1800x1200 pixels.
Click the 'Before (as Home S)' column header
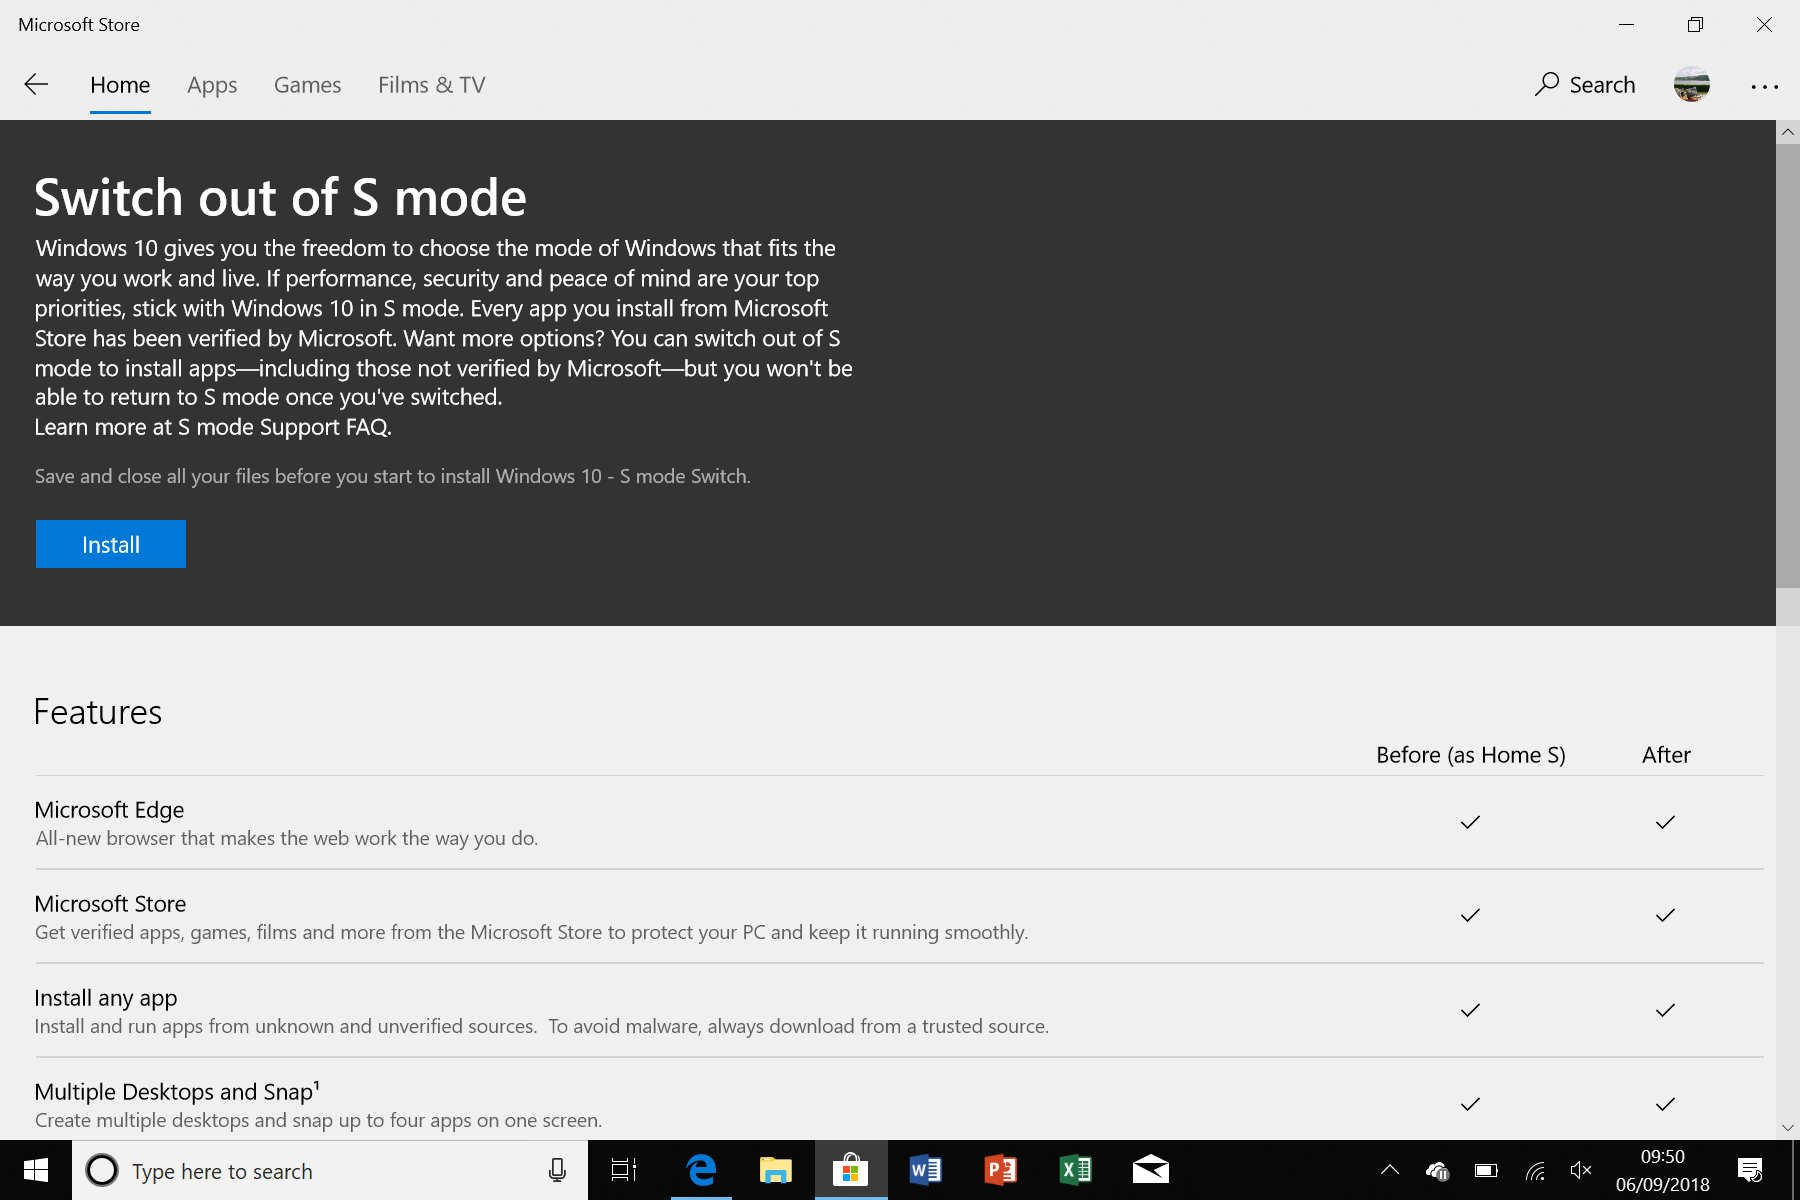click(x=1471, y=755)
